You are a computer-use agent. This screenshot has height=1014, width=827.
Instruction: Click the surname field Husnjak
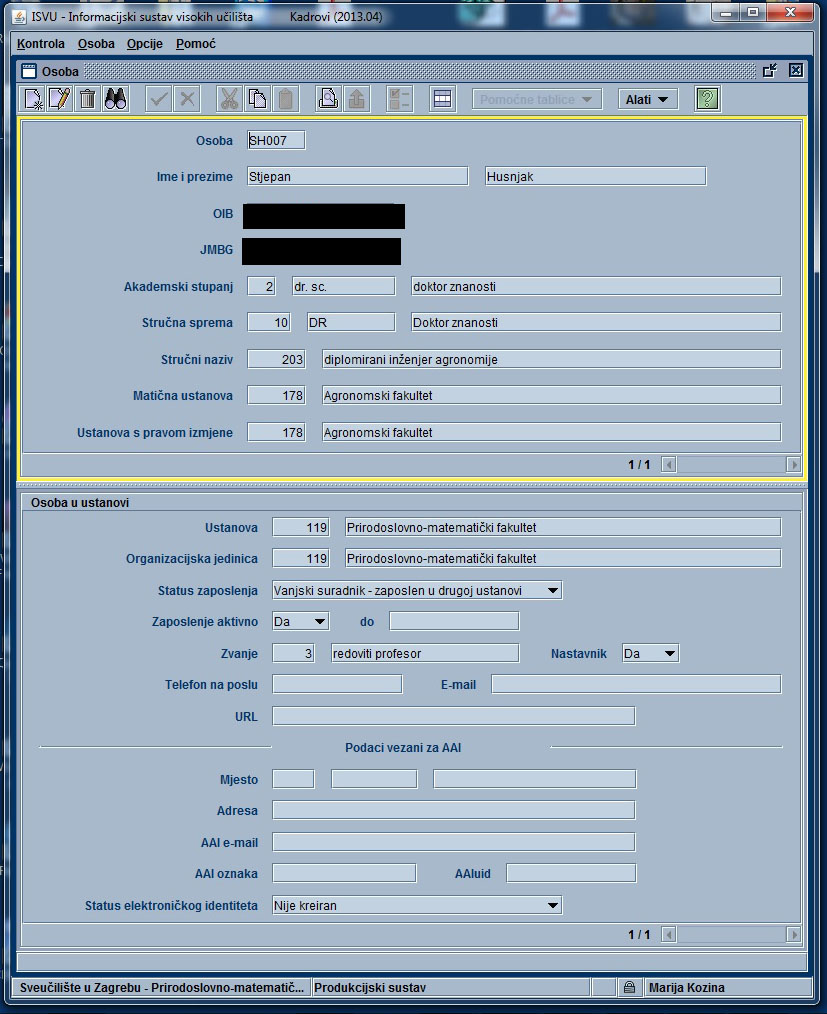coord(596,177)
